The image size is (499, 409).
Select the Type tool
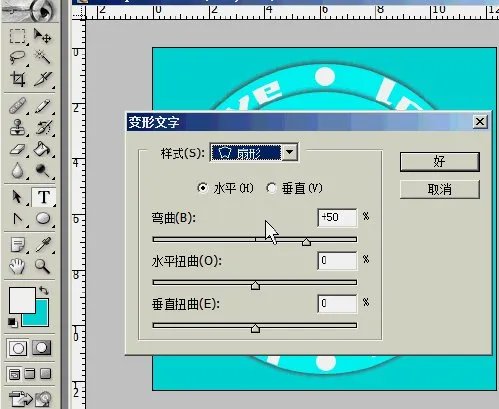(x=43, y=197)
